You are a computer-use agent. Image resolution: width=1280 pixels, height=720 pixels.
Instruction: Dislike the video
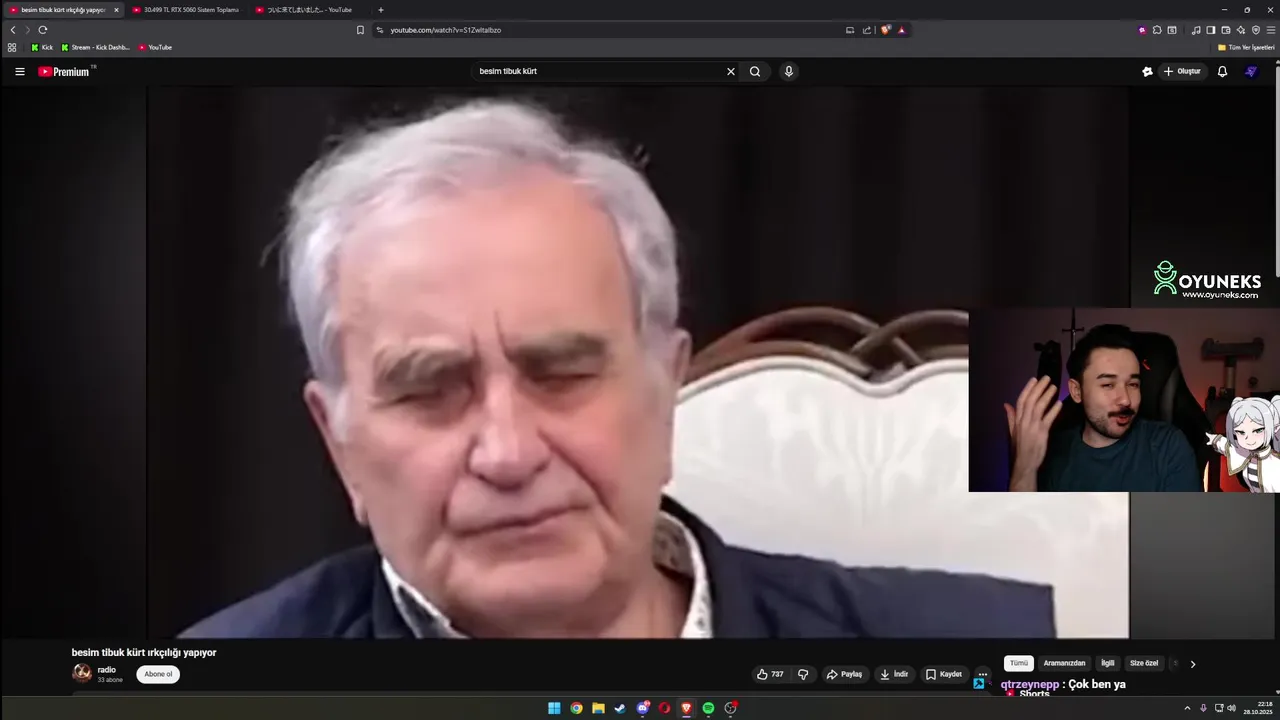tap(803, 675)
